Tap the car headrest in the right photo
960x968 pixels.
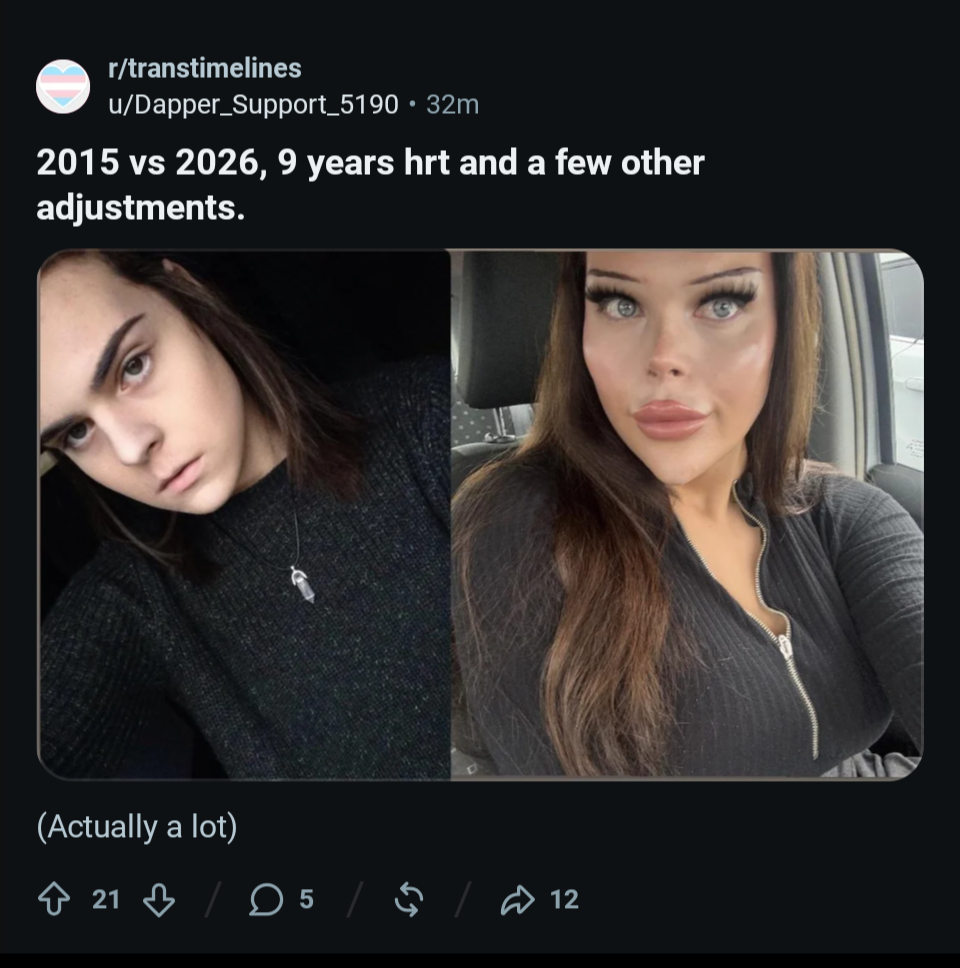507,330
